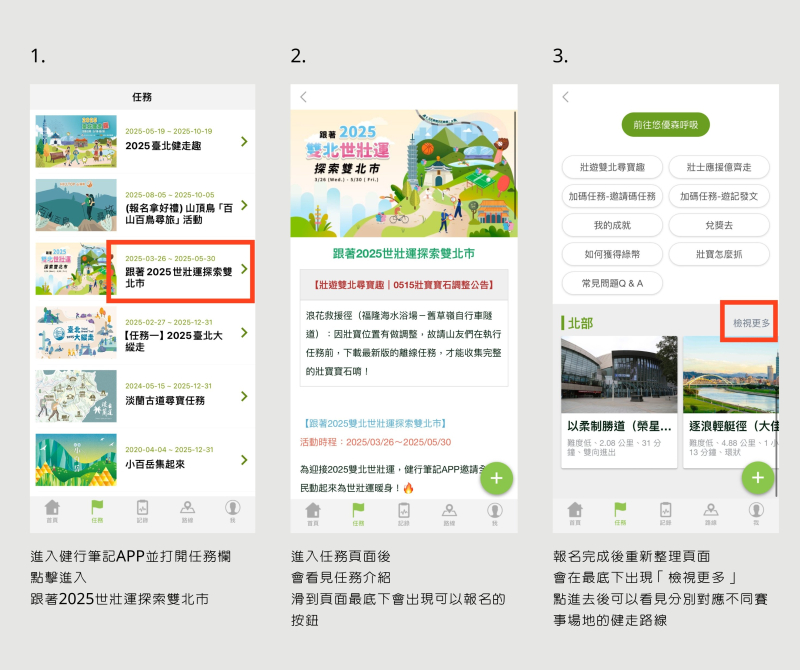Open the 以柔制勝道 route card
Viewport: 800px width, 670px height.
618,400
